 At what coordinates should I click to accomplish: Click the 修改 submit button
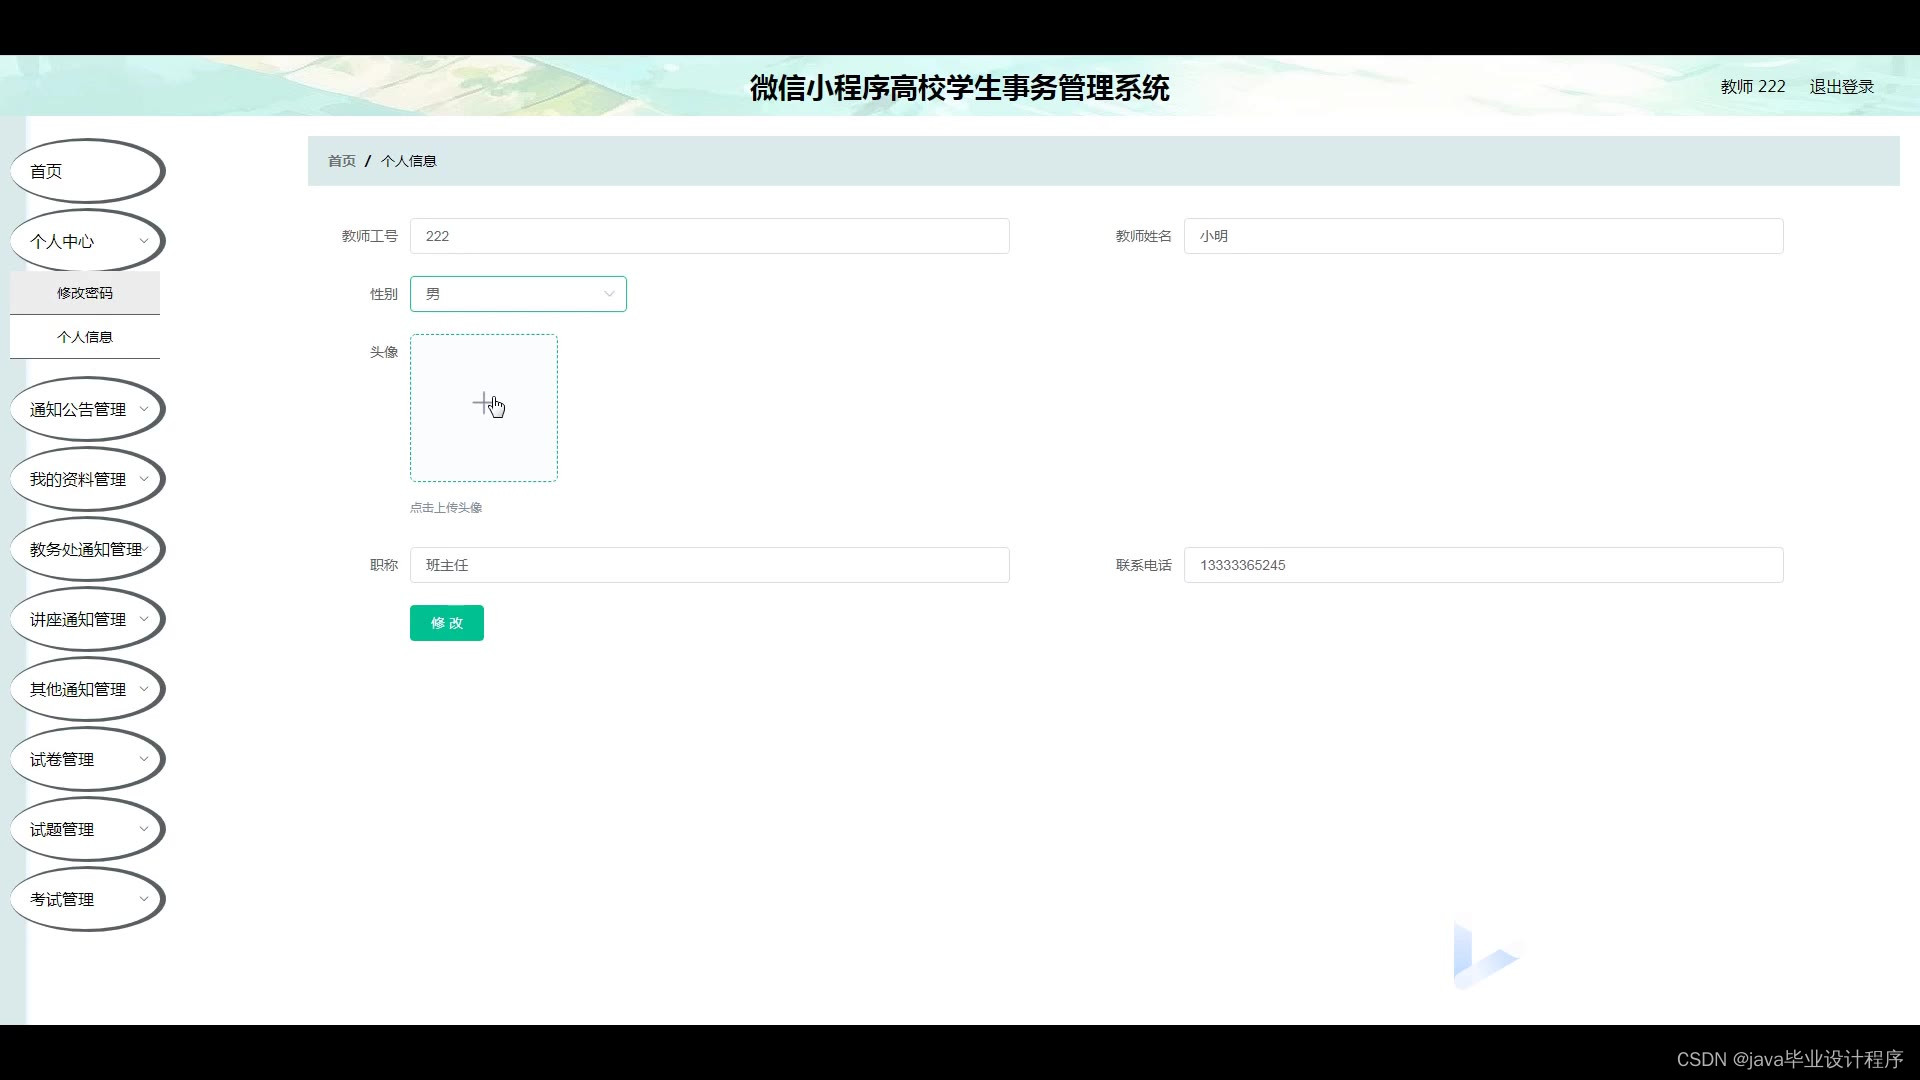(x=446, y=622)
